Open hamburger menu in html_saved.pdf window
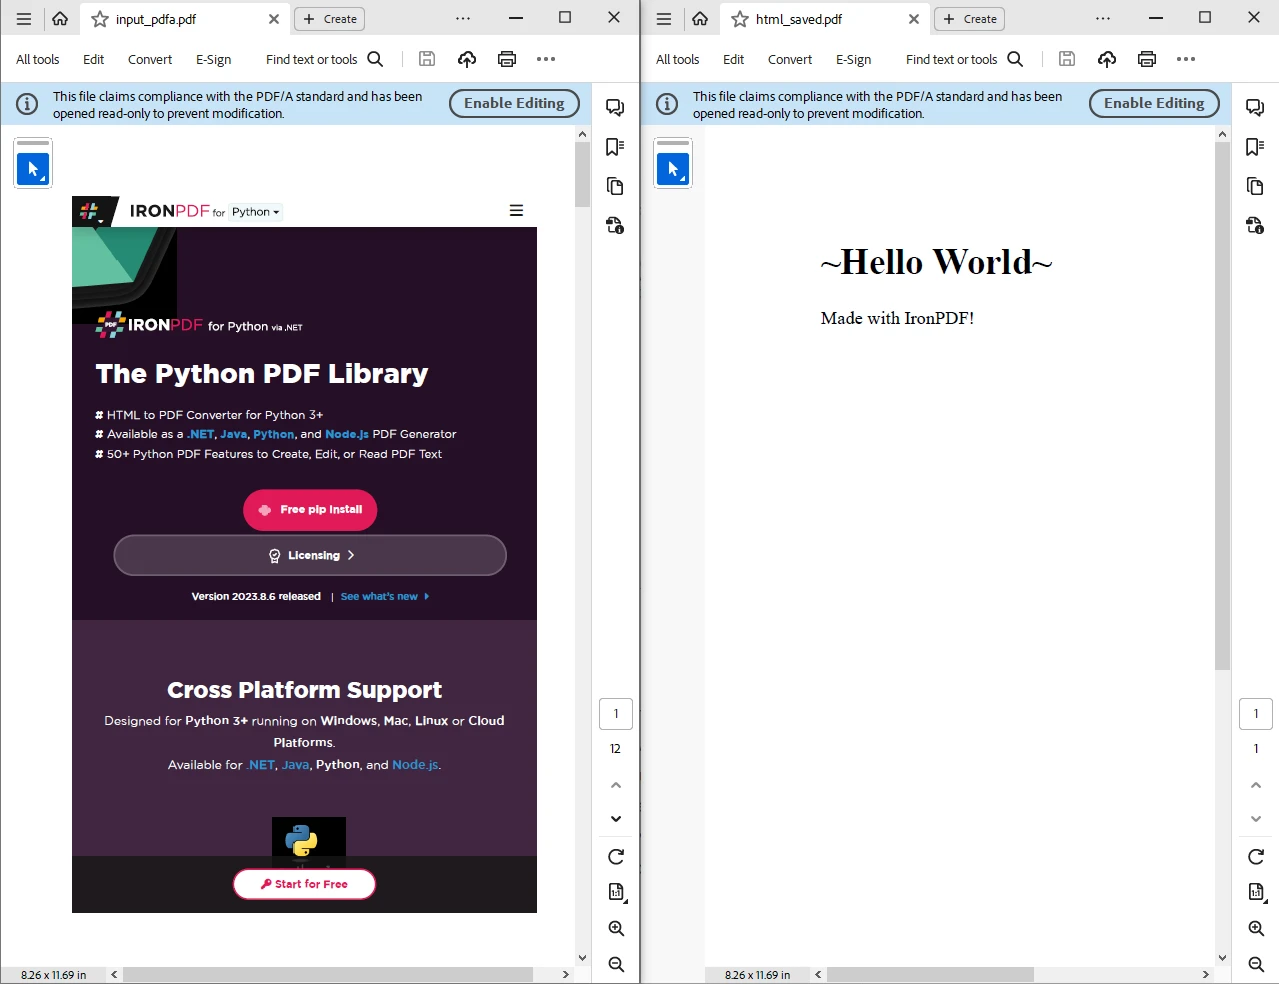Screen dimensions: 1279x984 click(x=664, y=19)
